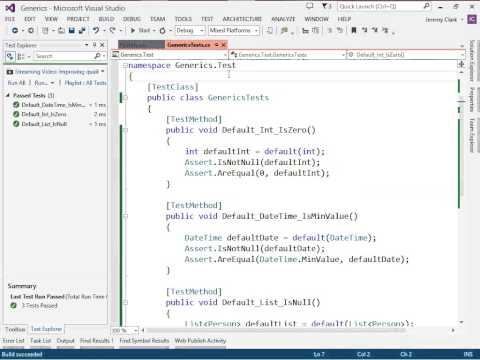The width and height of the screenshot is (480, 360).
Task: Collapse Default_Int_IsZero method outline
Action: pos(125,130)
